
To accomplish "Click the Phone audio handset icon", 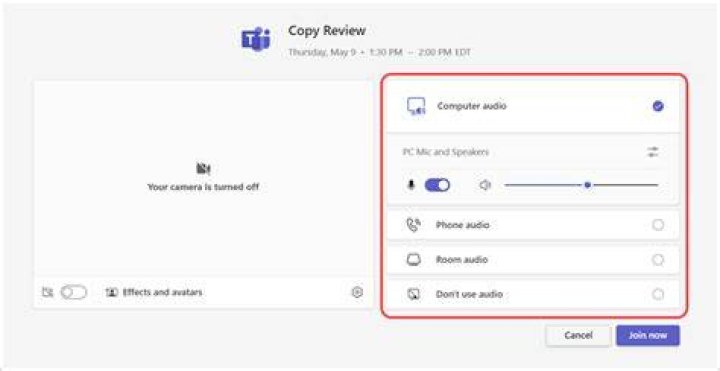I will (x=413, y=225).
